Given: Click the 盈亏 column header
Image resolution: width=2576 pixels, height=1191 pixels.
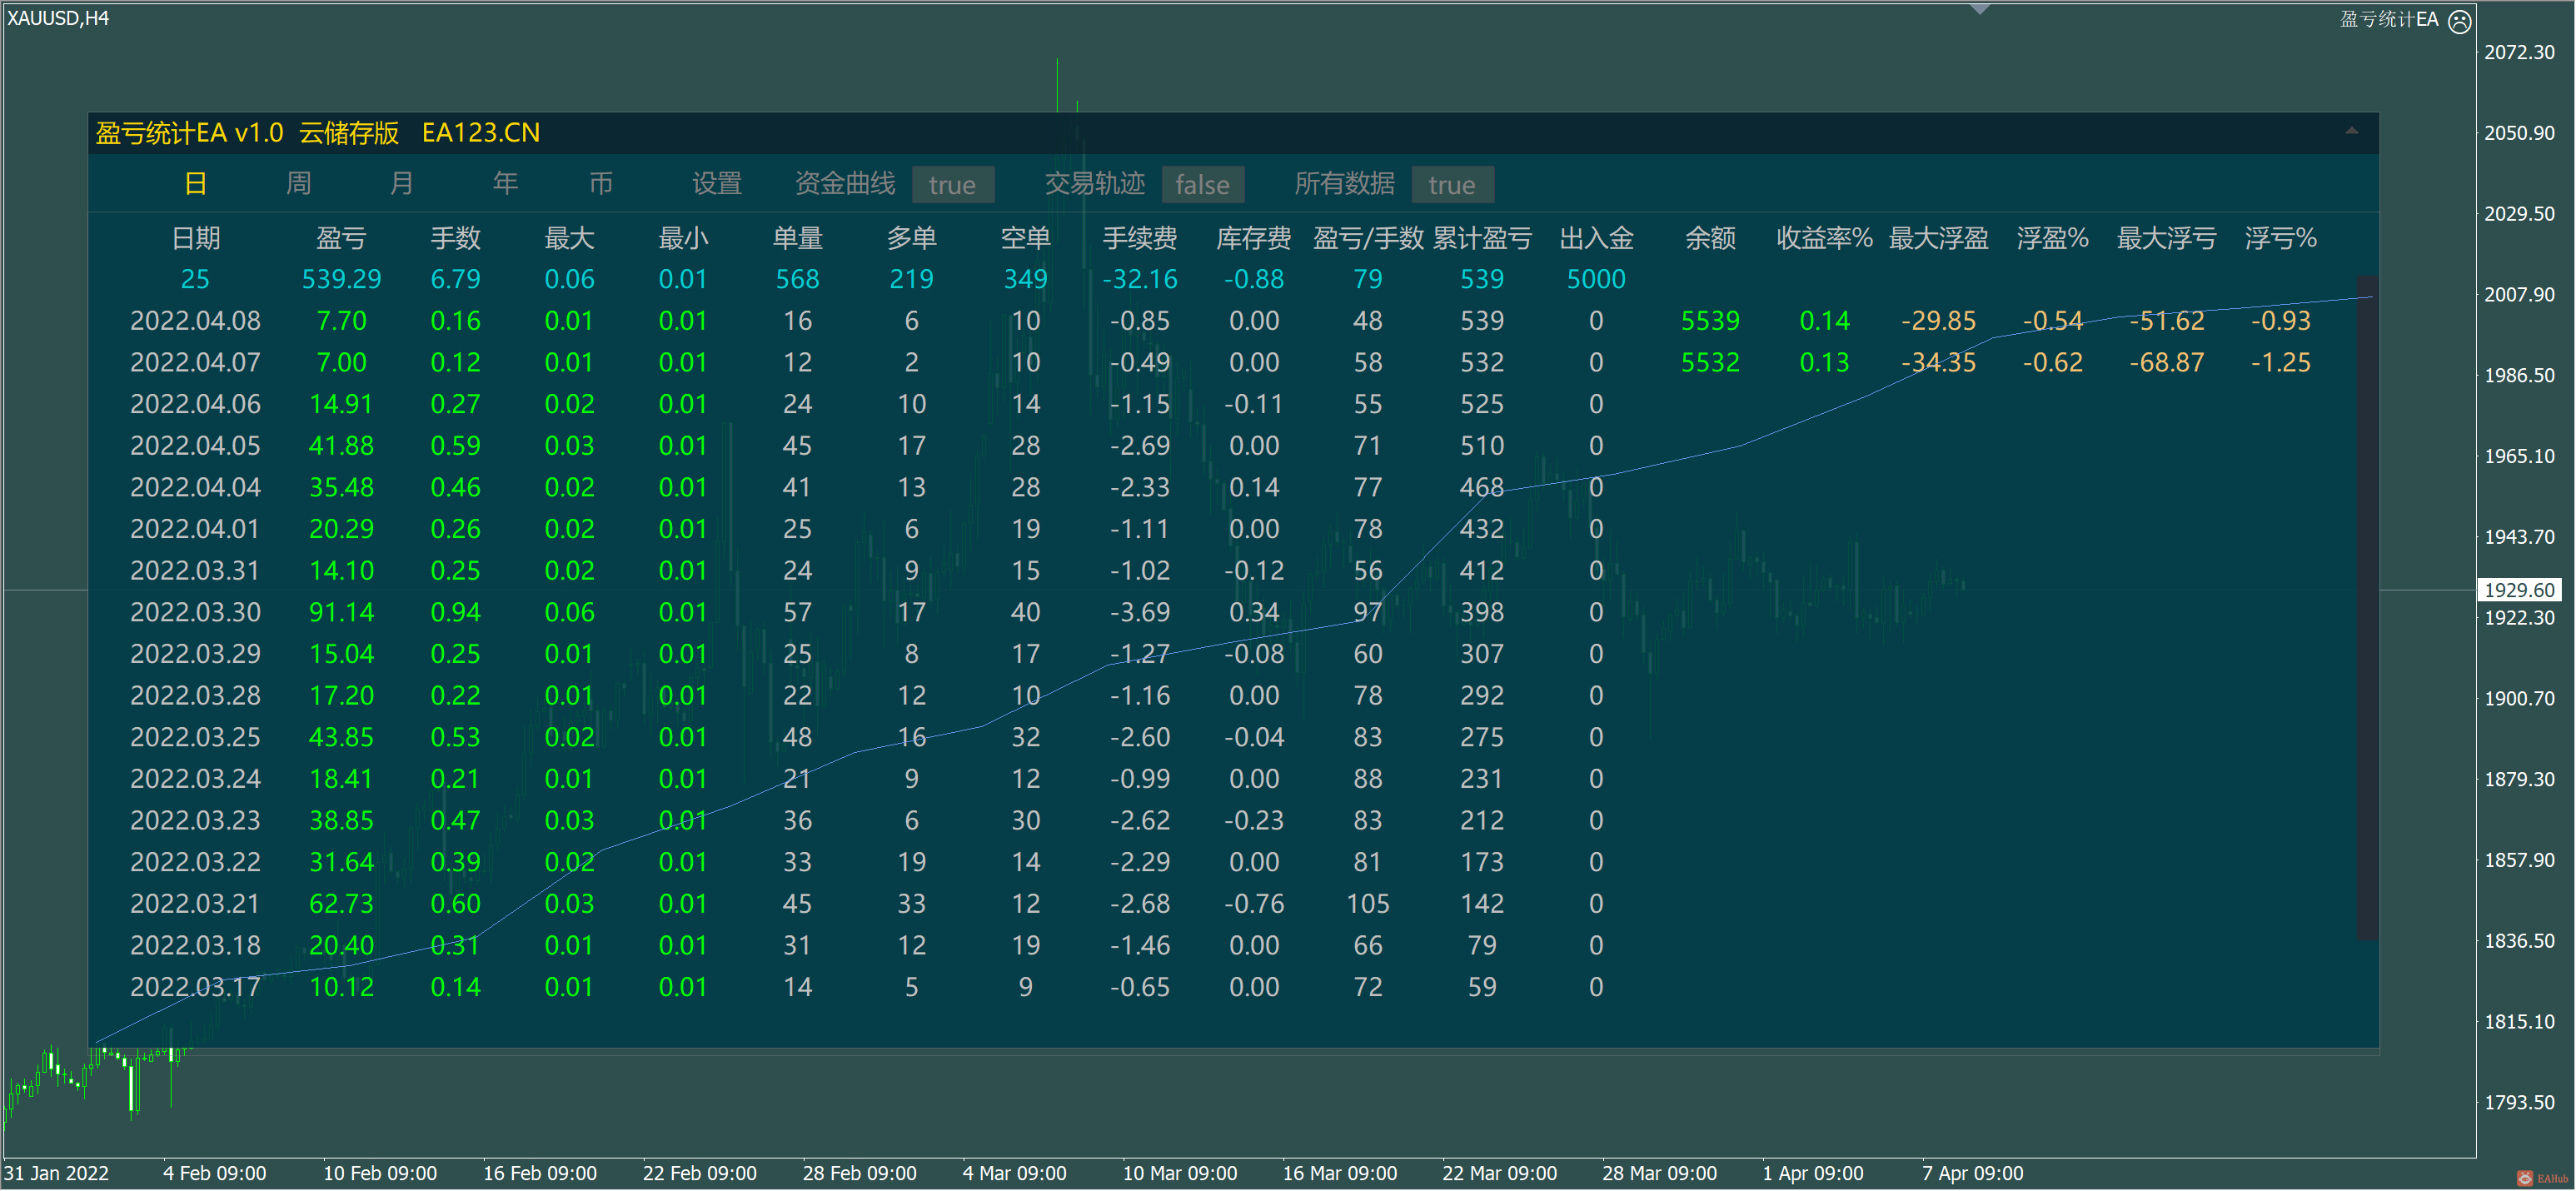Looking at the screenshot, I should [341, 238].
